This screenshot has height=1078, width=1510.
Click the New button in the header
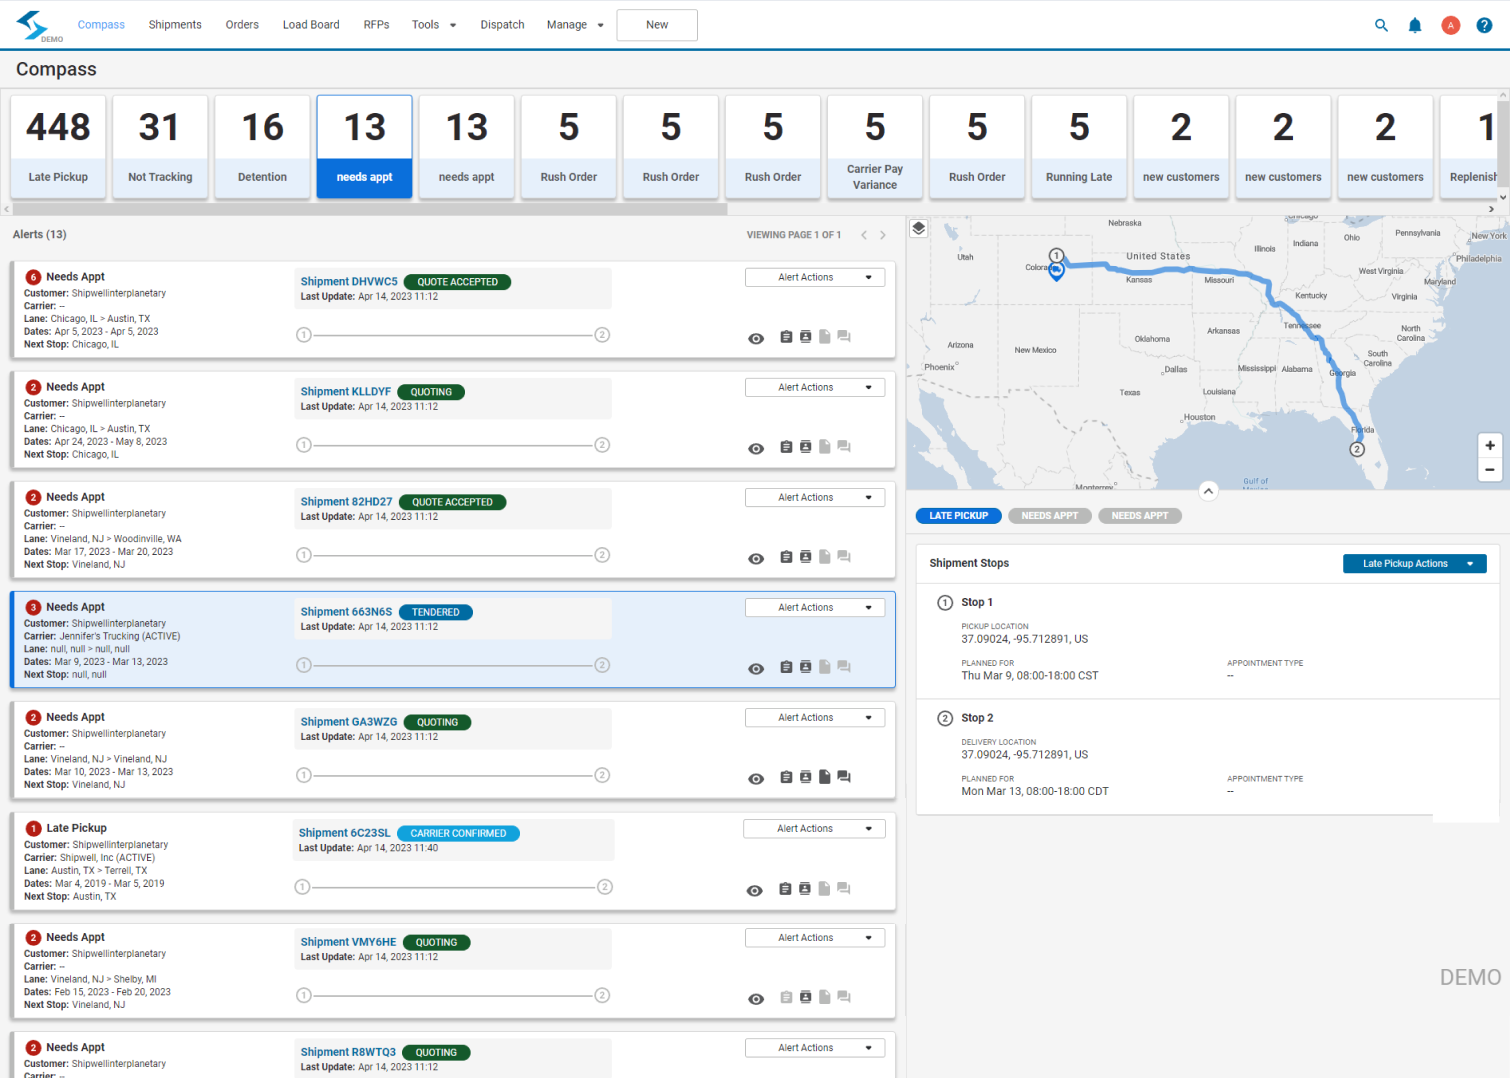point(656,24)
